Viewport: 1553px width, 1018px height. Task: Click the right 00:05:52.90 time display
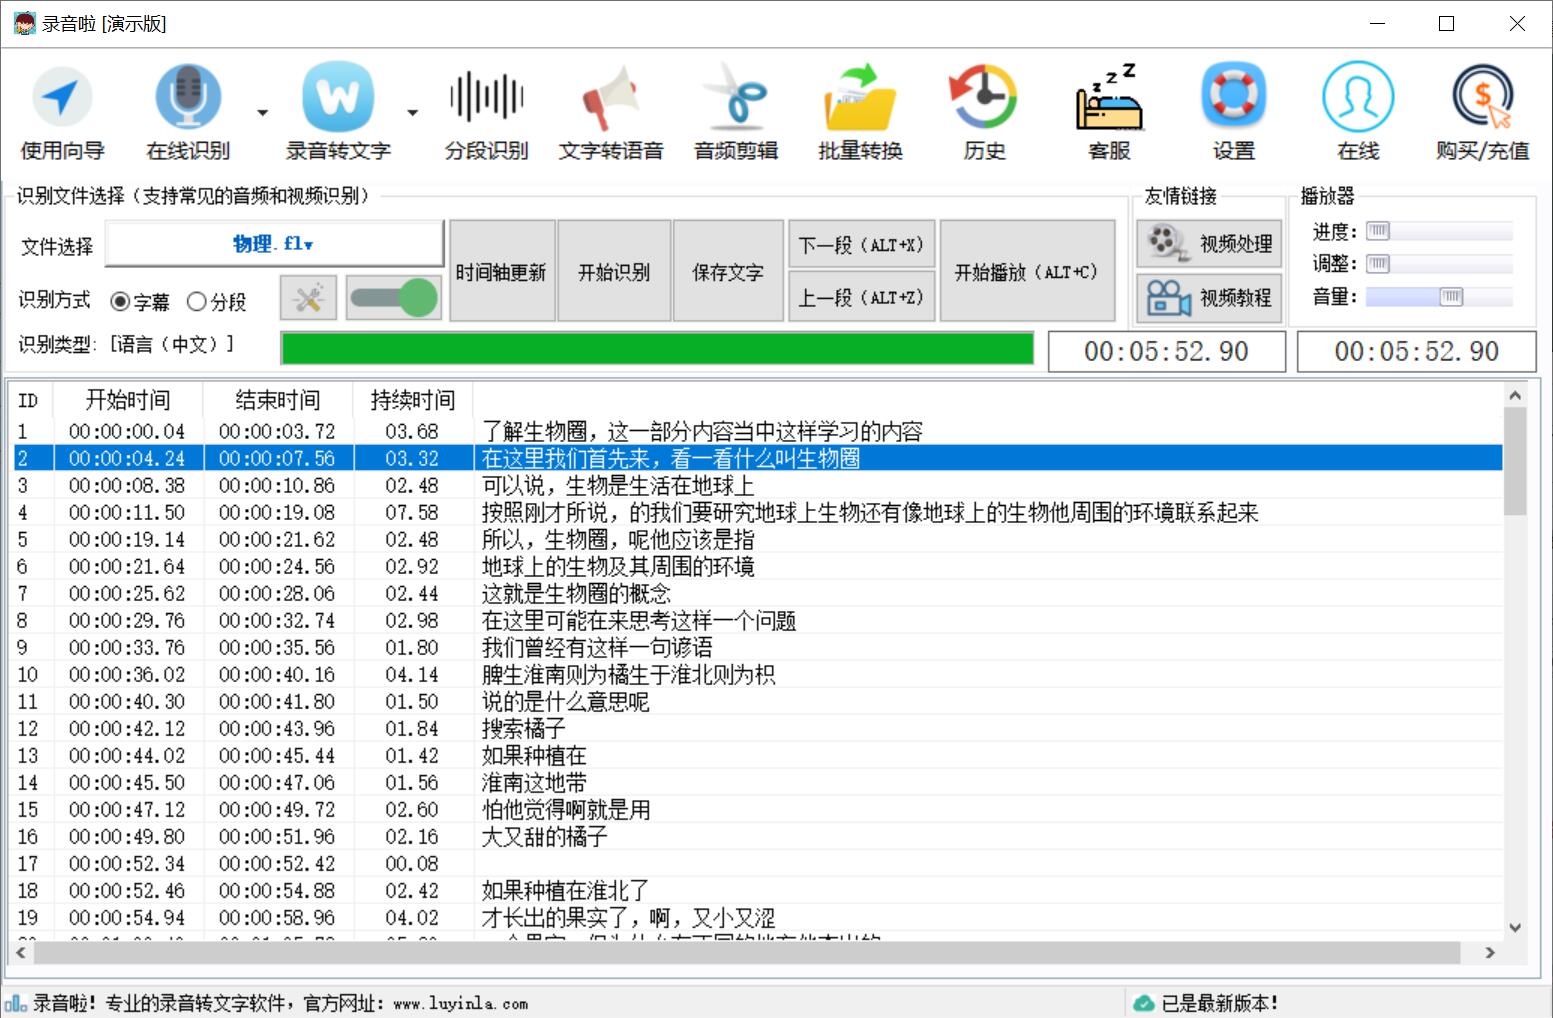click(x=1416, y=351)
